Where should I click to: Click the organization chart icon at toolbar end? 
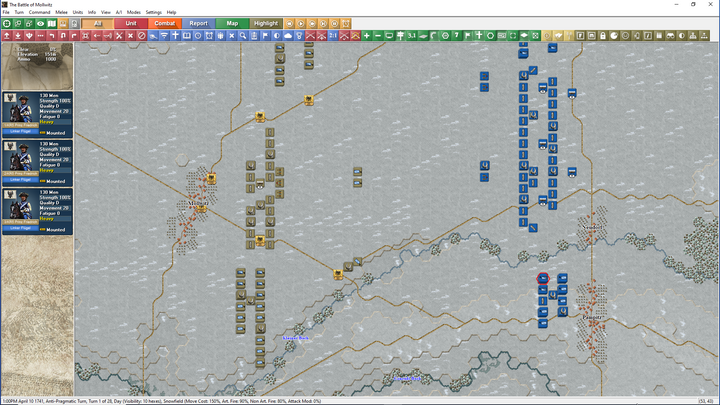click(704, 35)
